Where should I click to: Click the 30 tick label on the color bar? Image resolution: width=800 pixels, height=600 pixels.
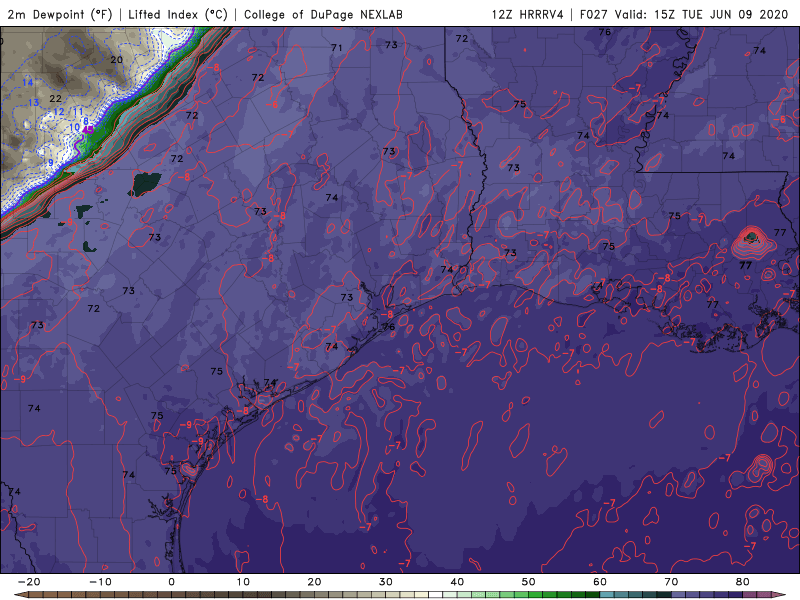point(386,582)
